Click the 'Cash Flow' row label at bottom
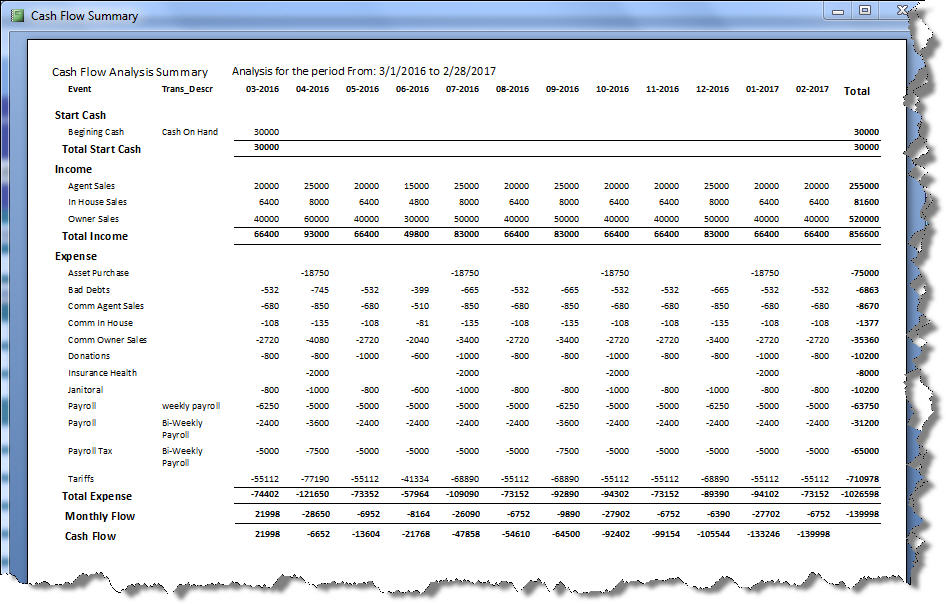Viewport: 946px width, 604px height. (90, 536)
